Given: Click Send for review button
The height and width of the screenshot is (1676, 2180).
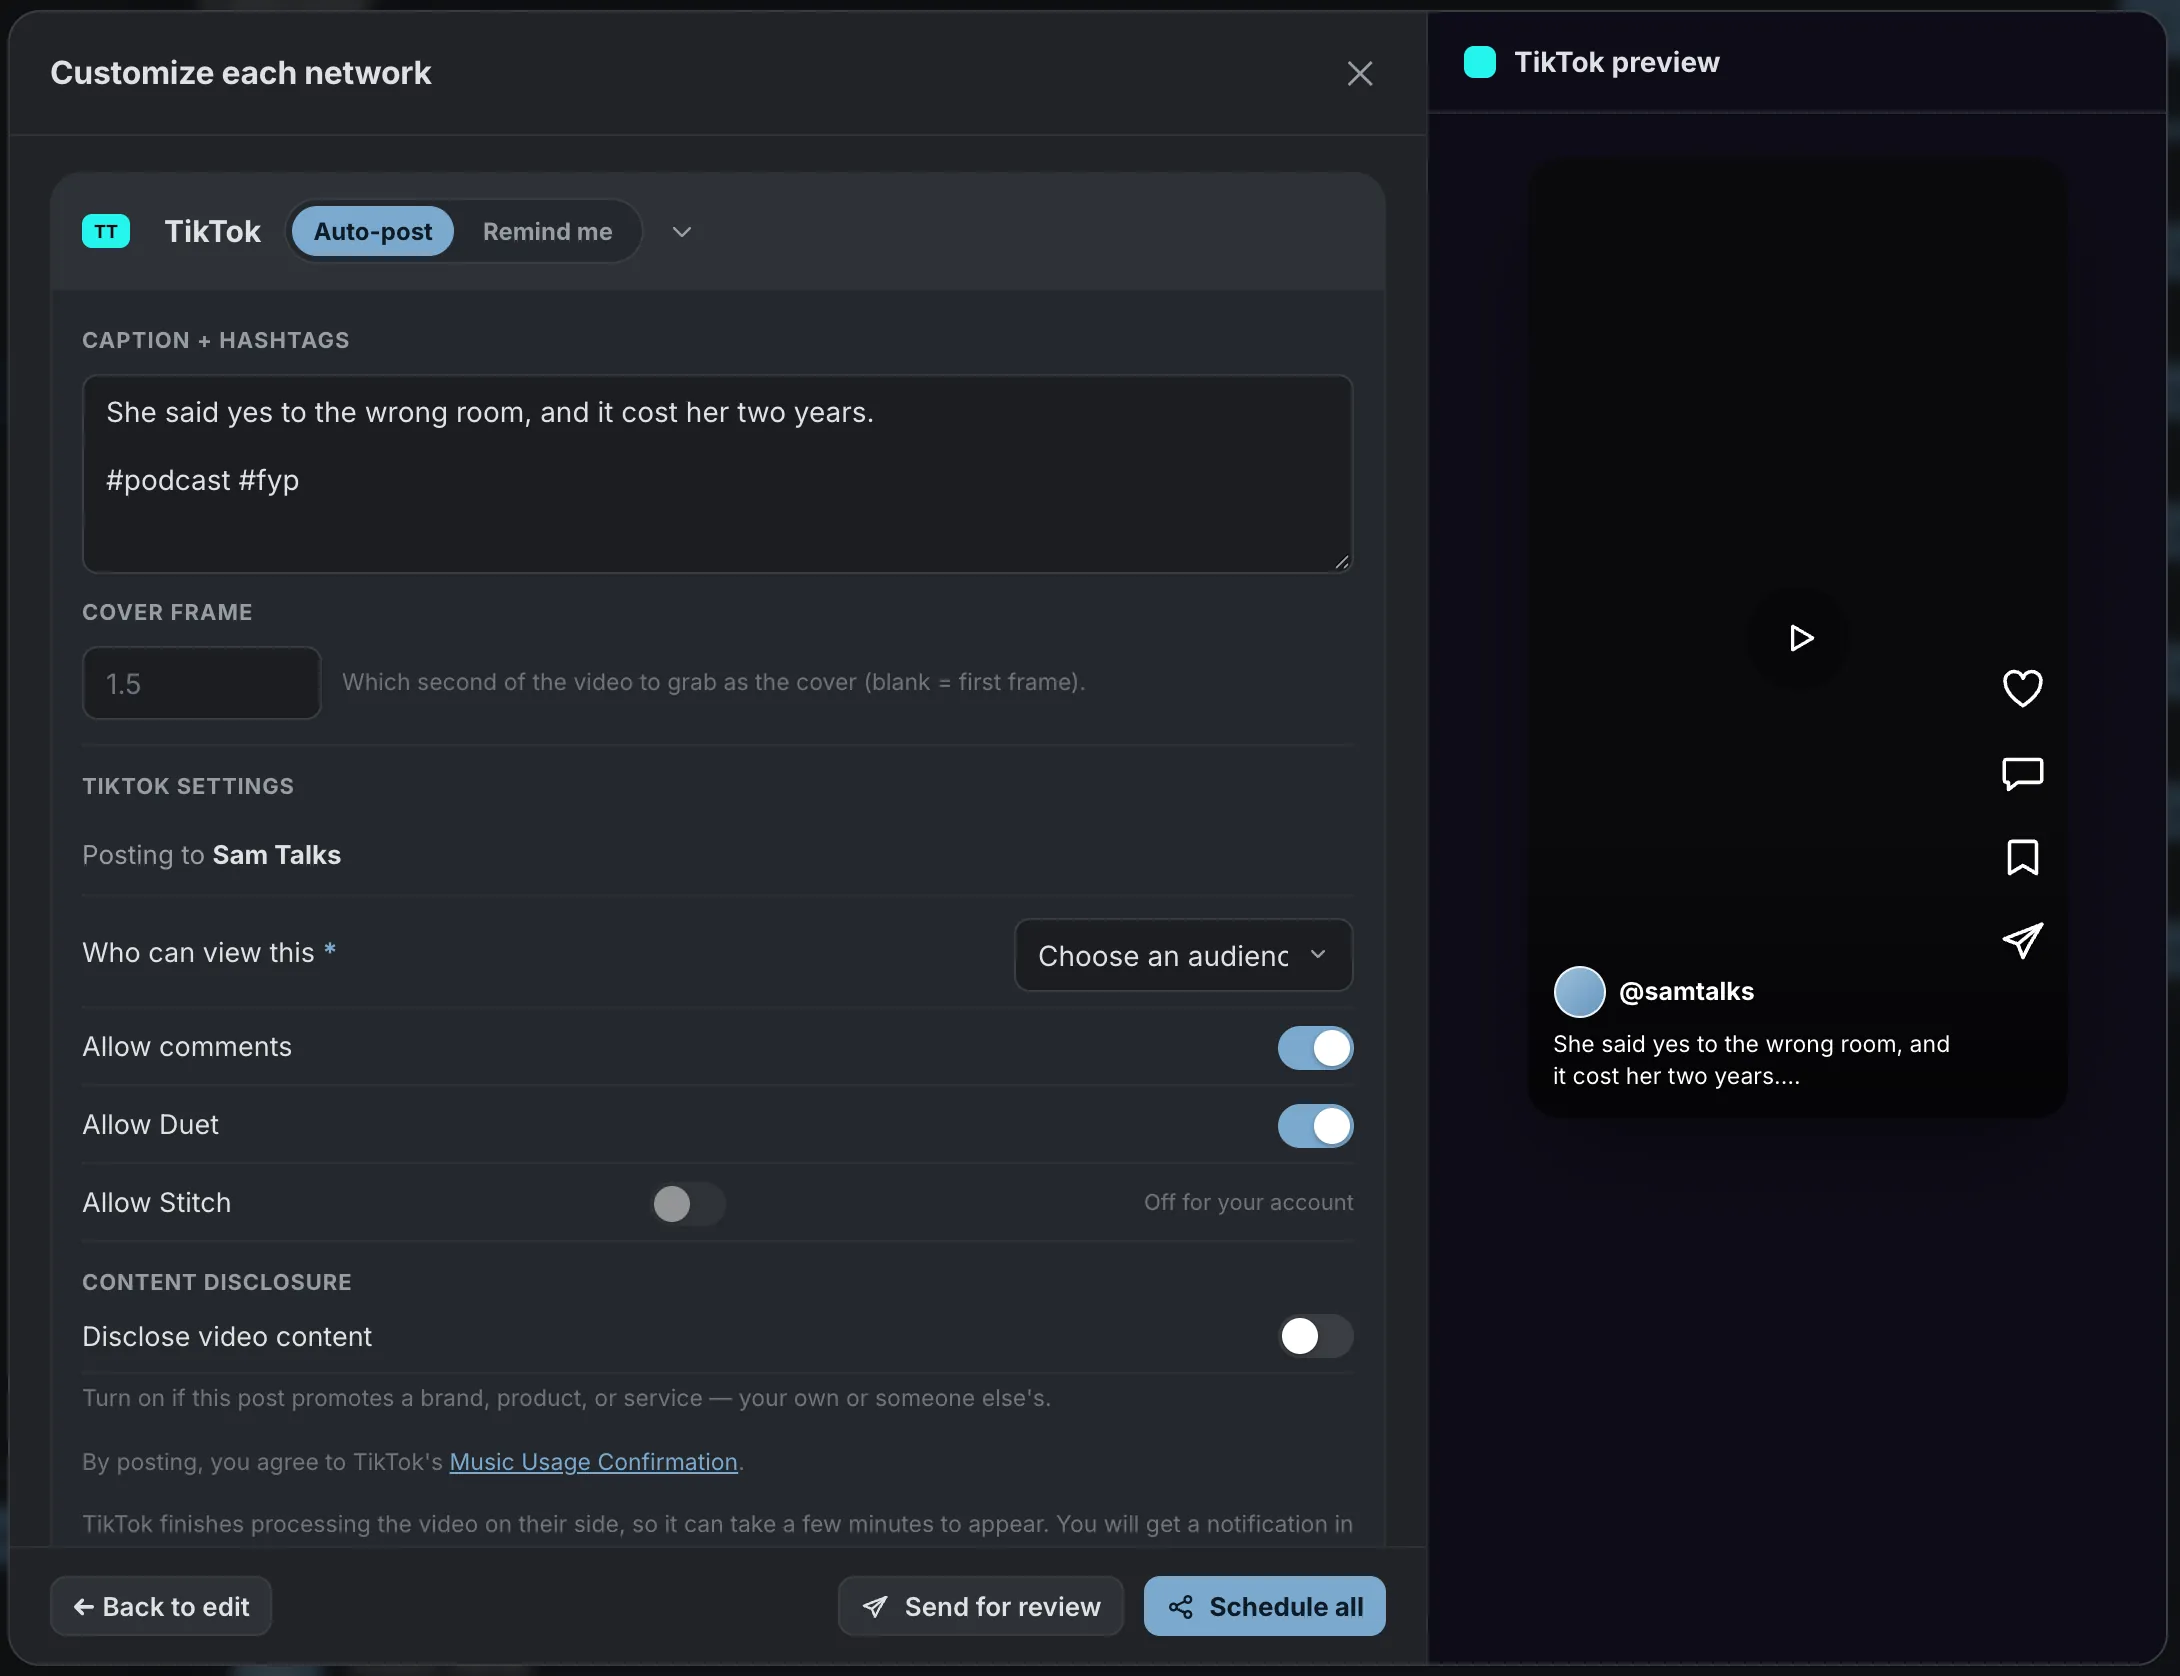Looking at the screenshot, I should coord(981,1606).
